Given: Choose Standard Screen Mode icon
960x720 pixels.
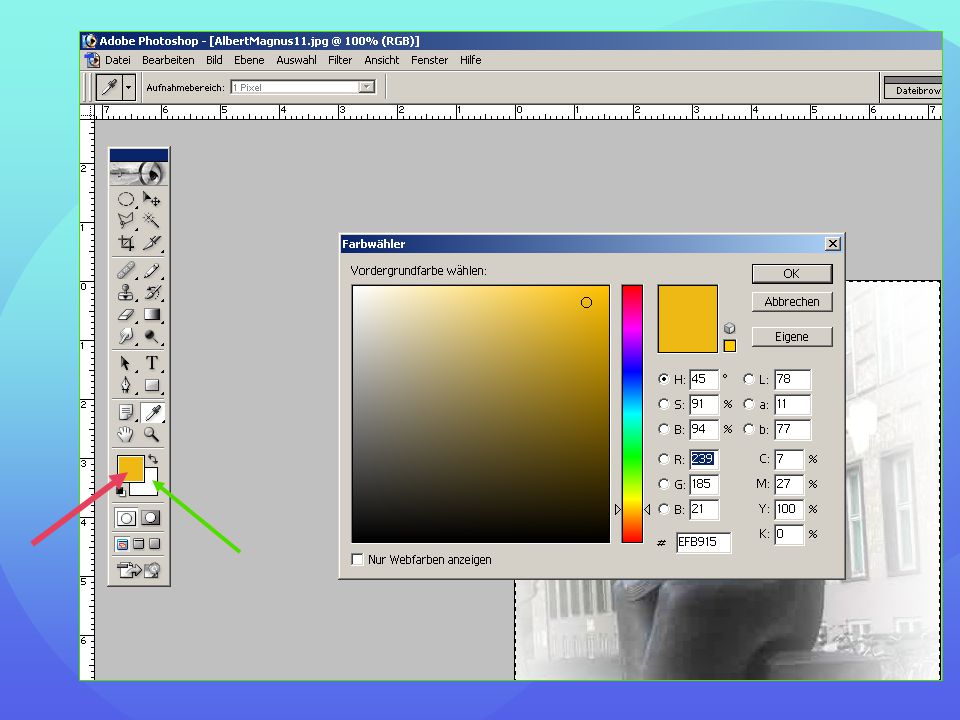Looking at the screenshot, I should tap(122, 544).
